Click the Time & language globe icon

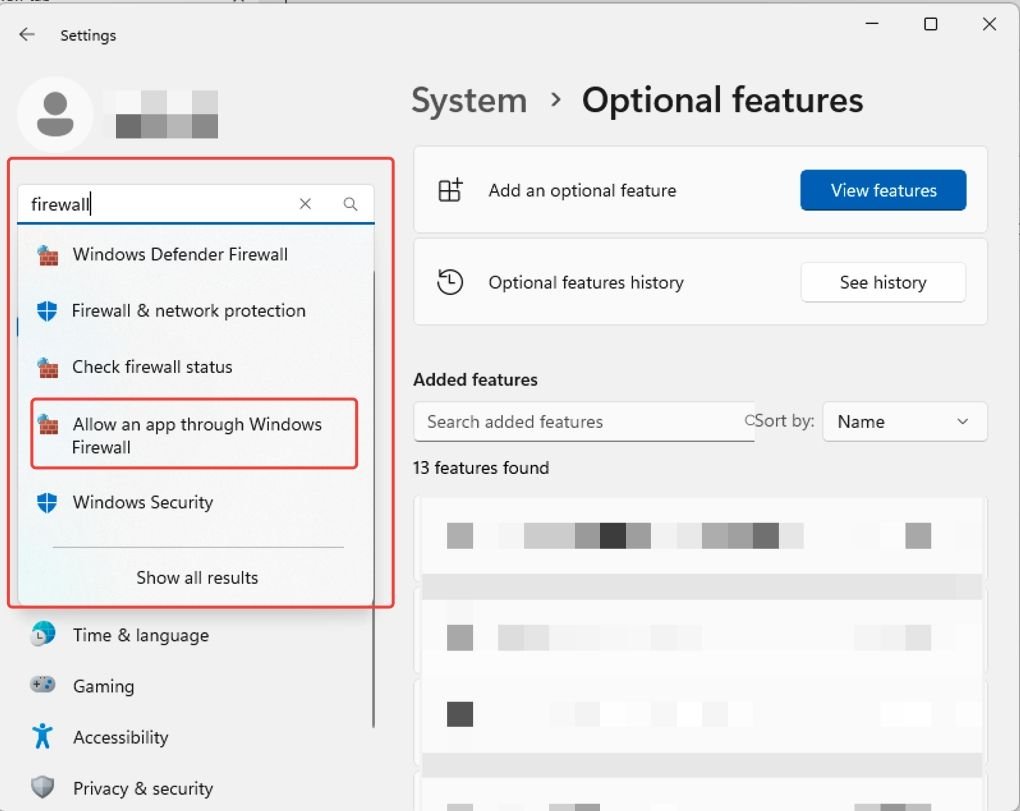coord(43,634)
